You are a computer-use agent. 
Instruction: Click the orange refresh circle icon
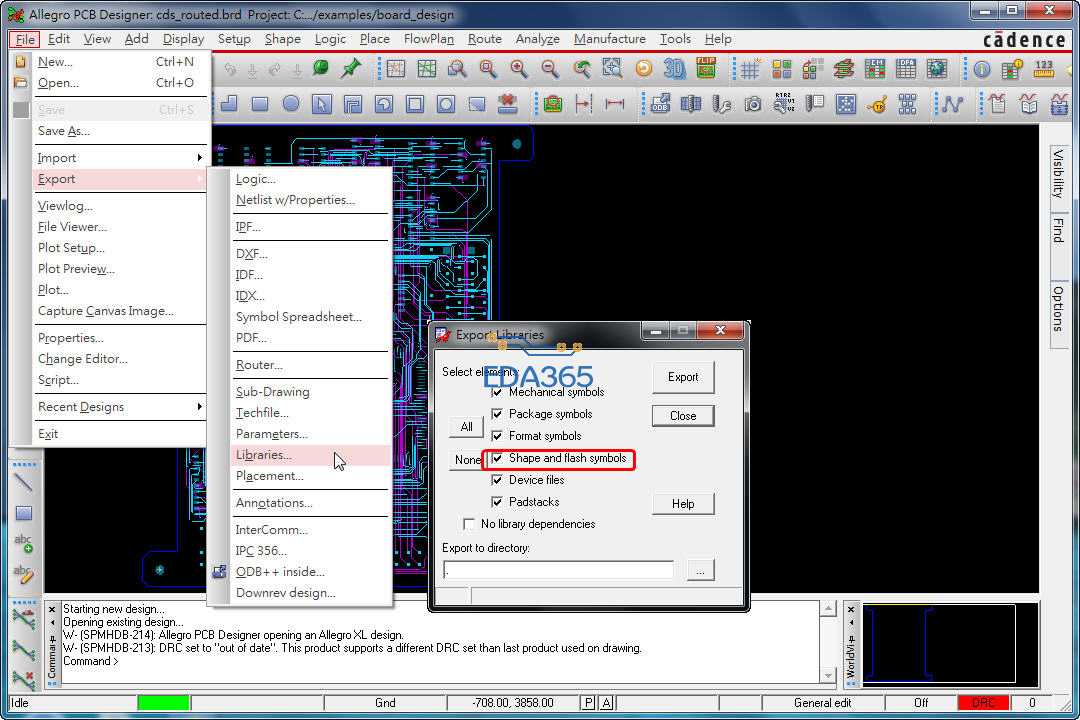click(644, 68)
